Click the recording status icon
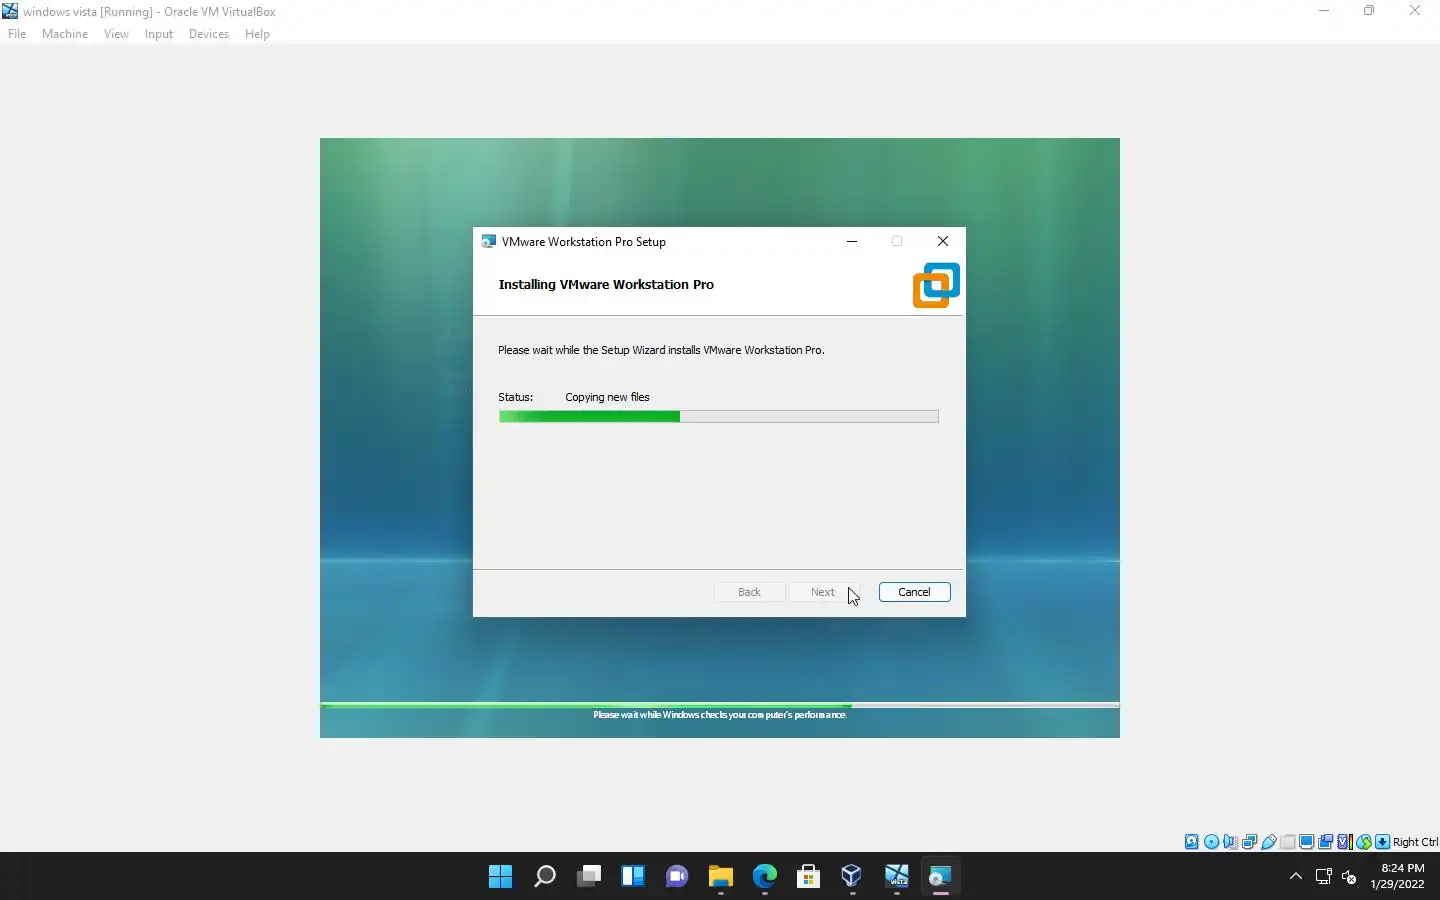Screen dimensions: 1440x900 [1325, 842]
